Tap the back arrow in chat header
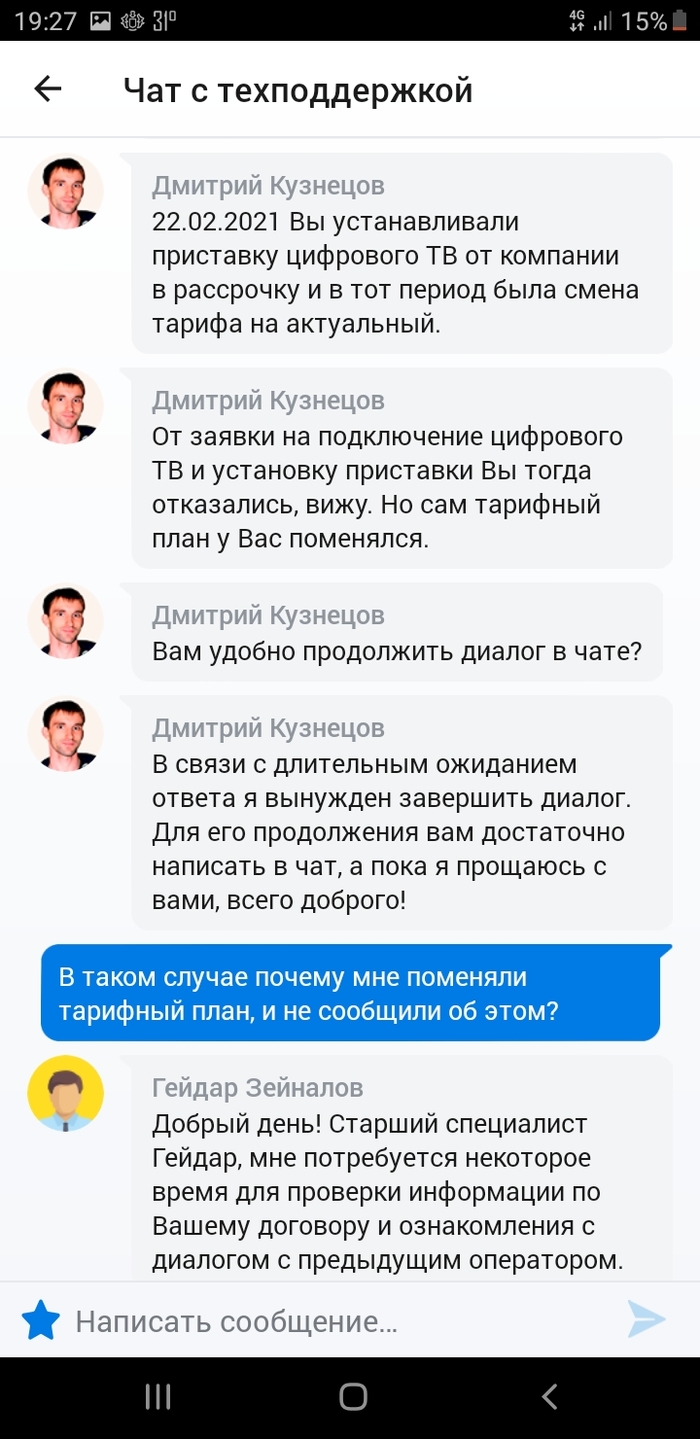The image size is (700, 1439). tap(48, 89)
